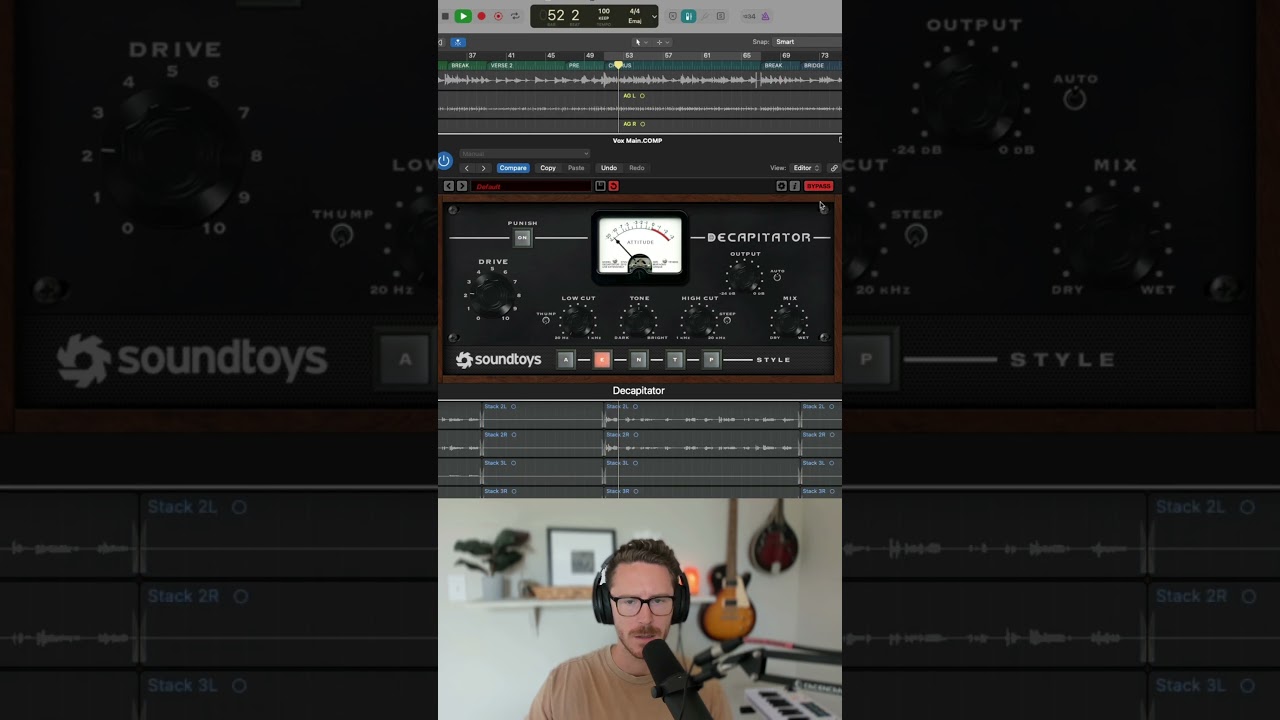
Task: Open the secondary marquee tool menu
Action: [660, 42]
